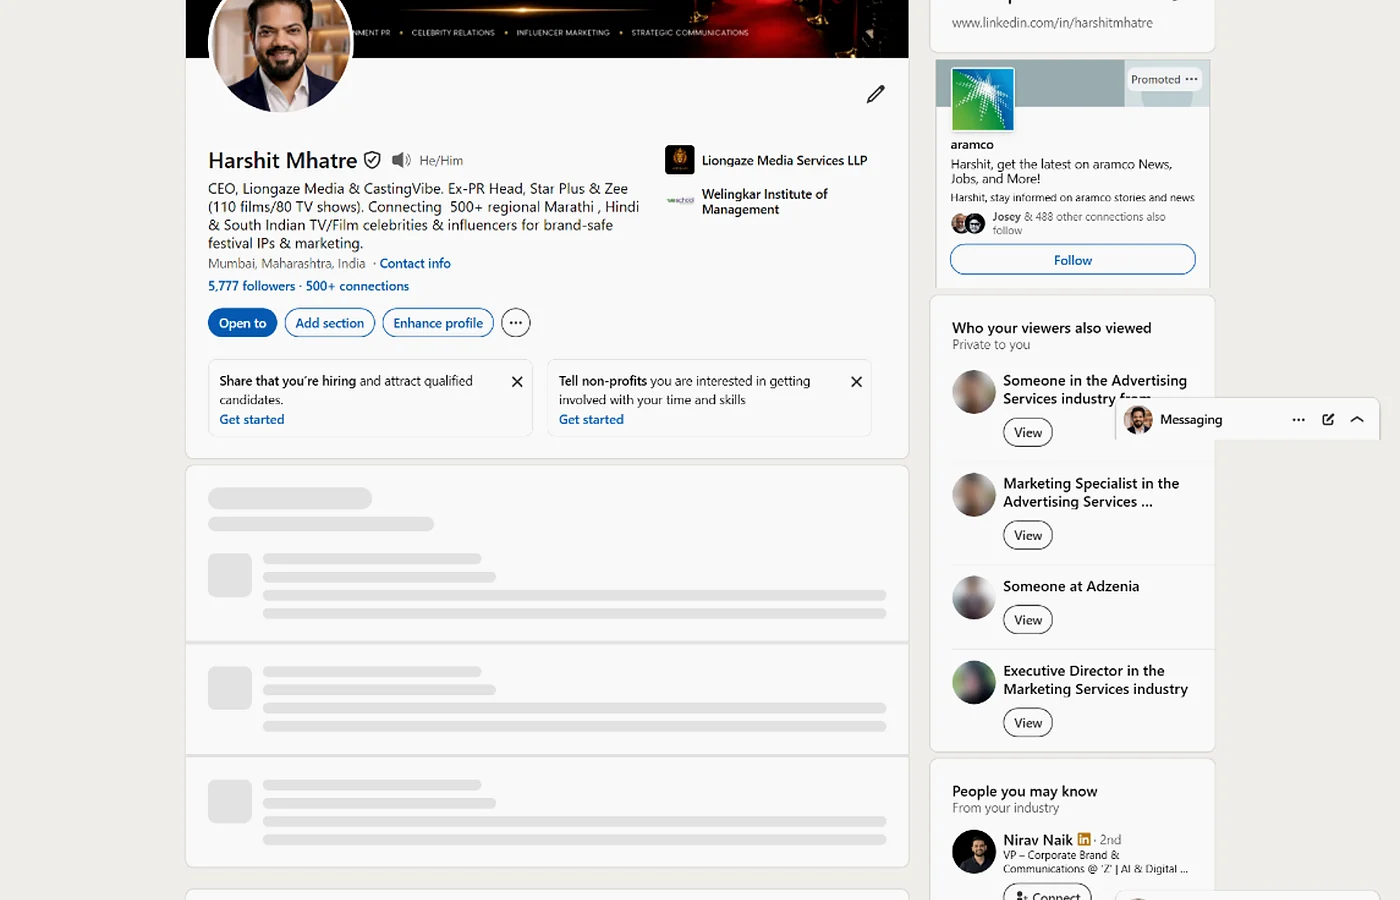Open Harshit Mhatre's profile photo
Viewport: 1400px width, 900px height.
[x=280, y=42]
